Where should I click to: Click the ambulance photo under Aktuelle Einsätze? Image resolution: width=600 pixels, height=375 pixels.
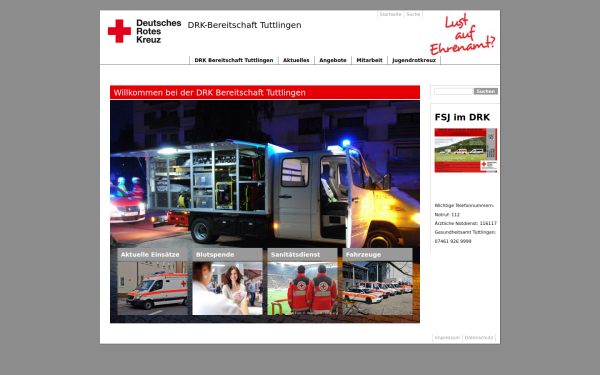tap(152, 288)
